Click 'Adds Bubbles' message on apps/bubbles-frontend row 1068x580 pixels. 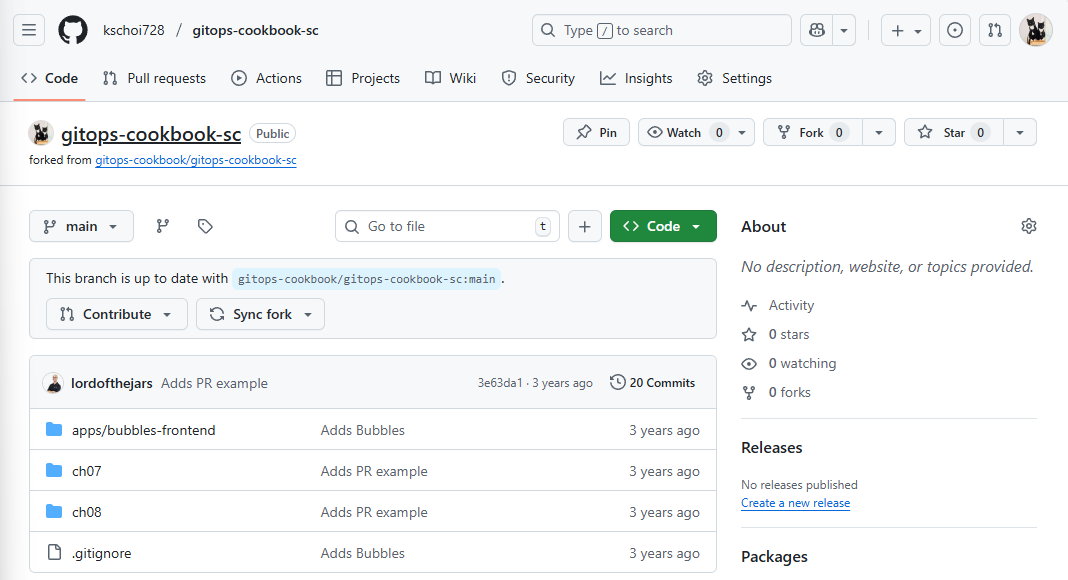(362, 430)
